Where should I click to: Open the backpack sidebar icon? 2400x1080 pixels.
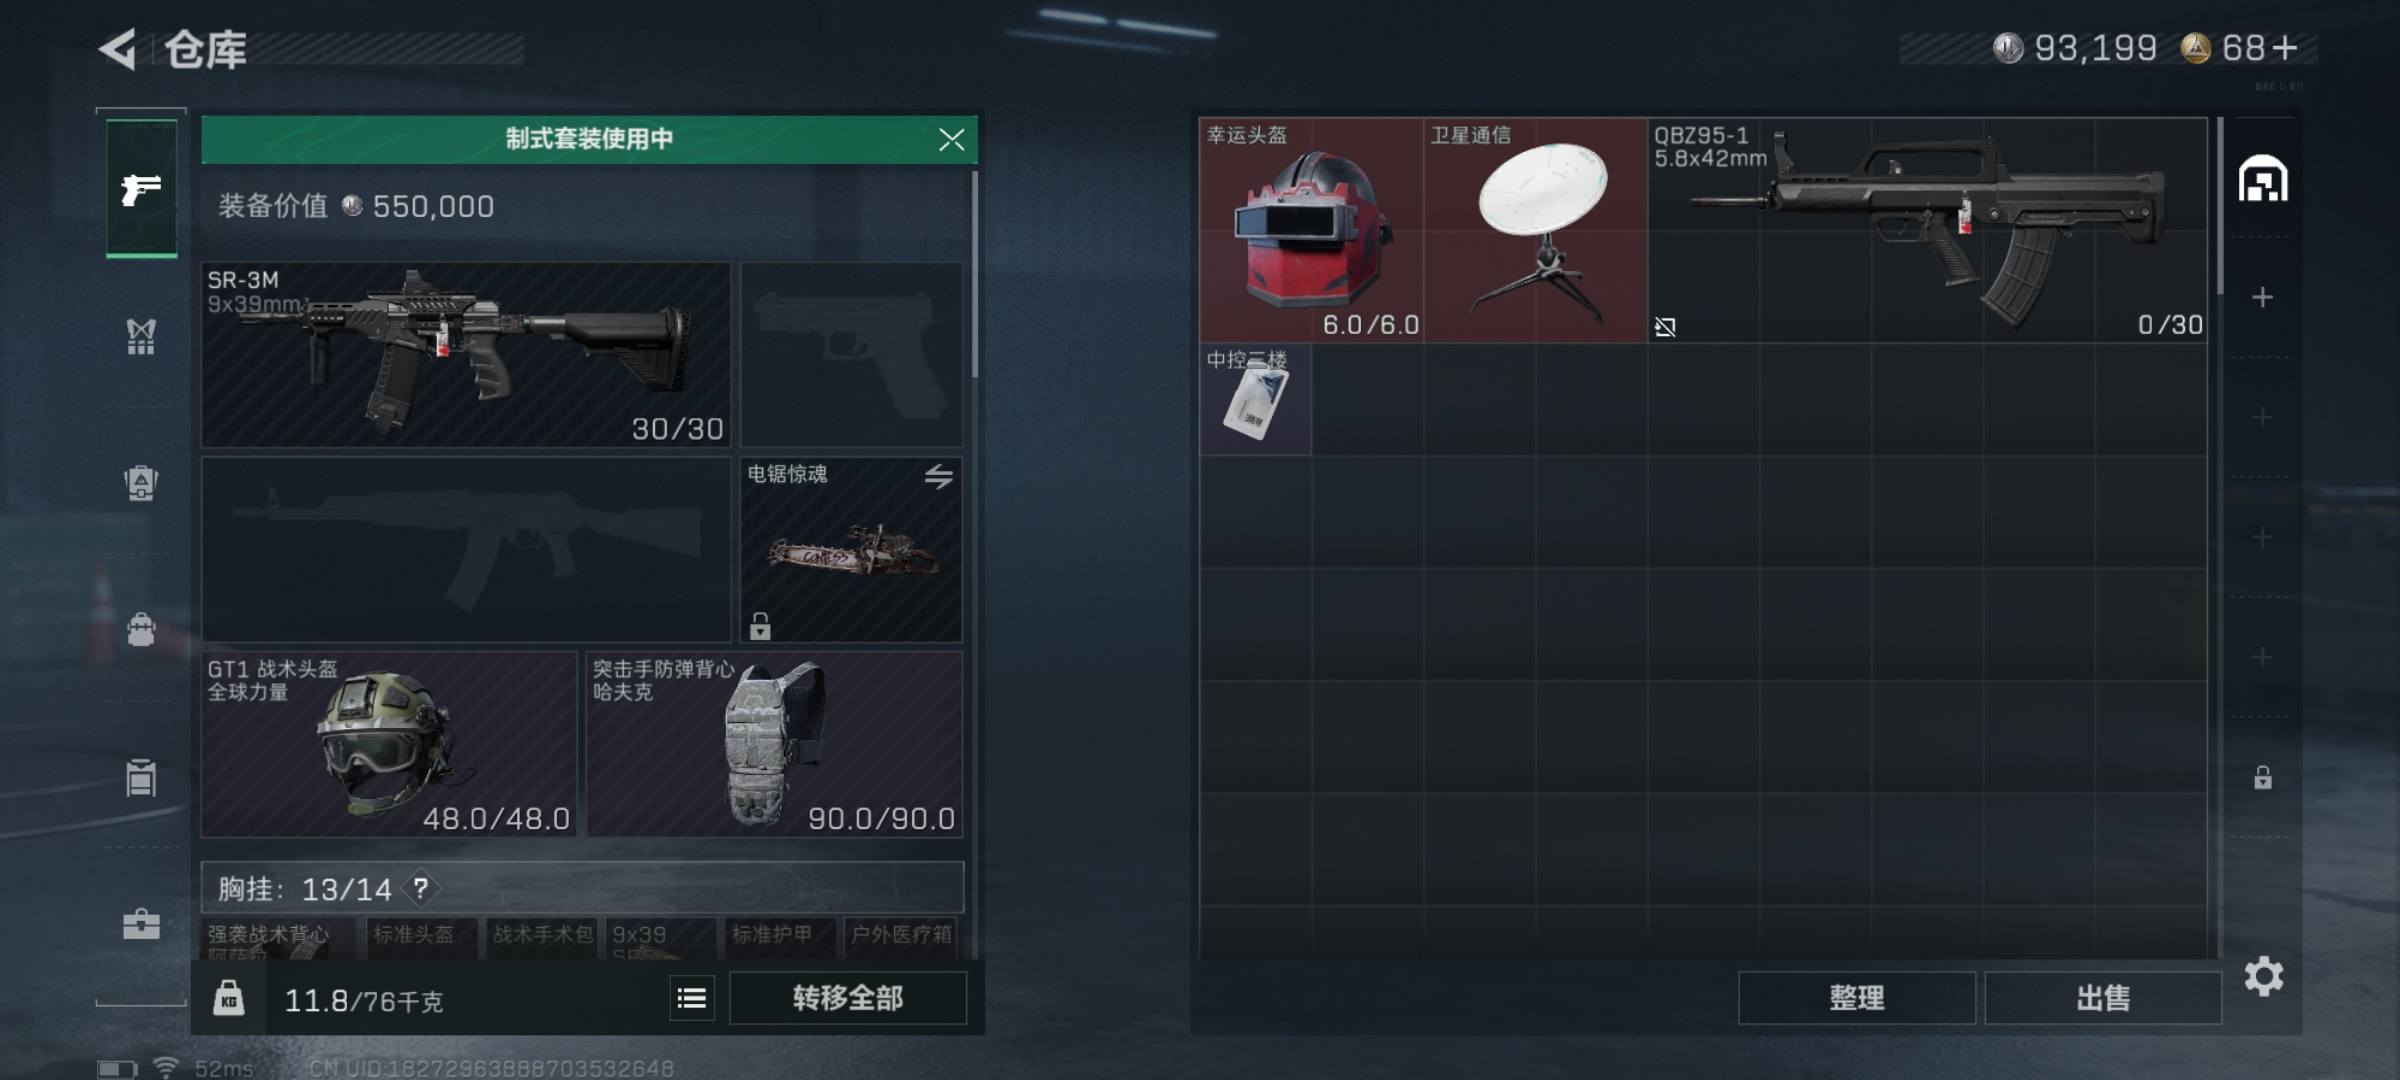pos(141,483)
